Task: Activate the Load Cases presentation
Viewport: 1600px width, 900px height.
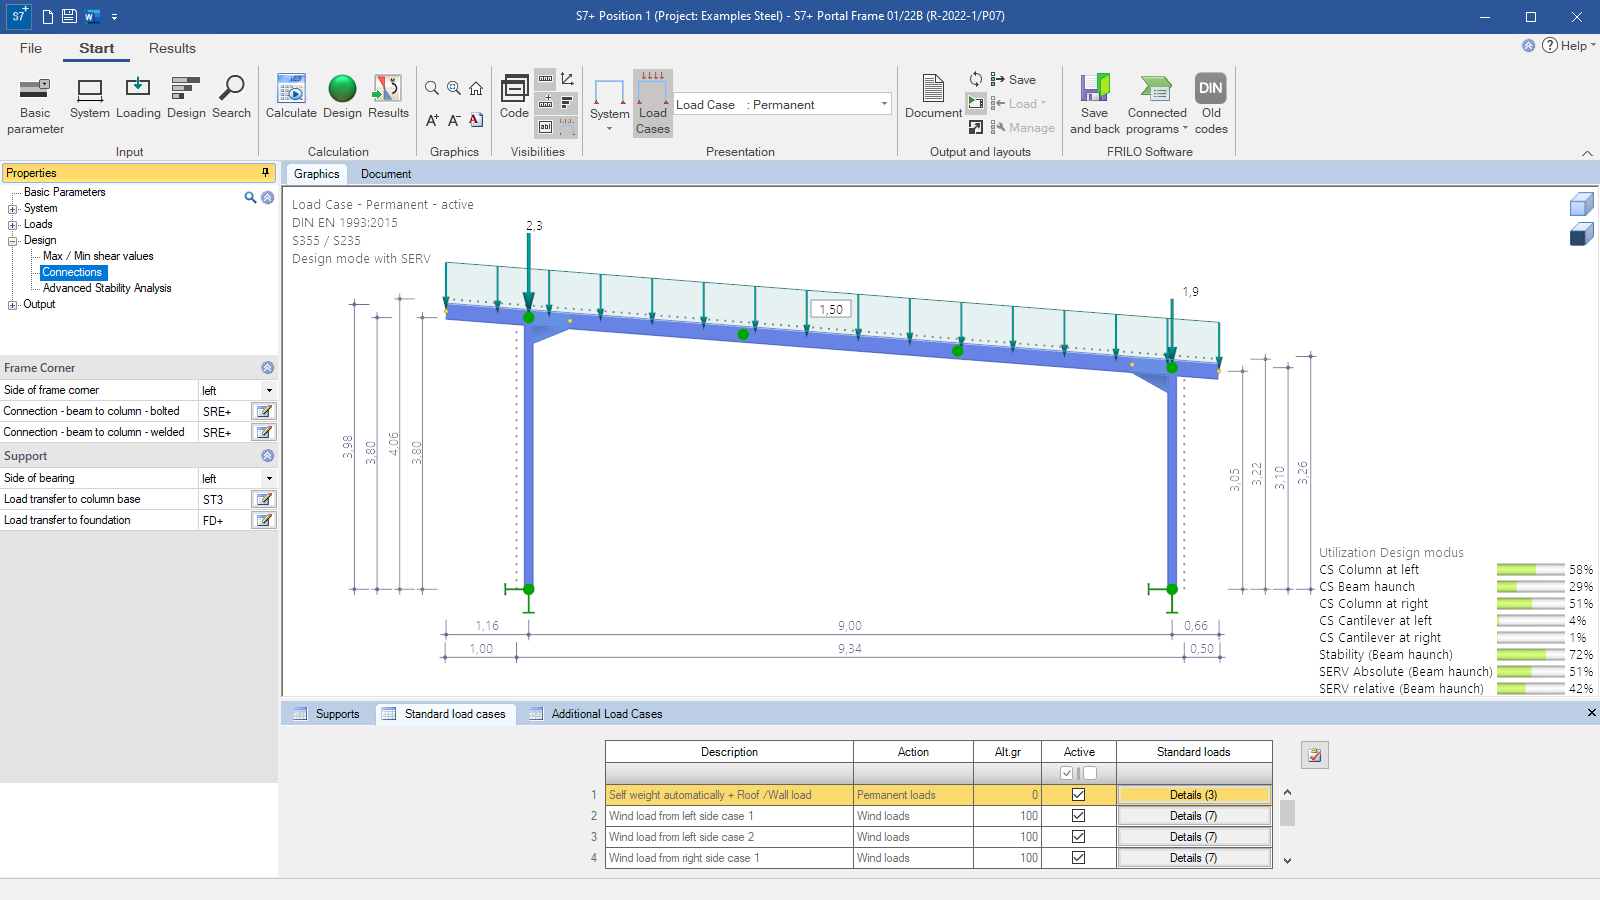Action: coord(652,103)
